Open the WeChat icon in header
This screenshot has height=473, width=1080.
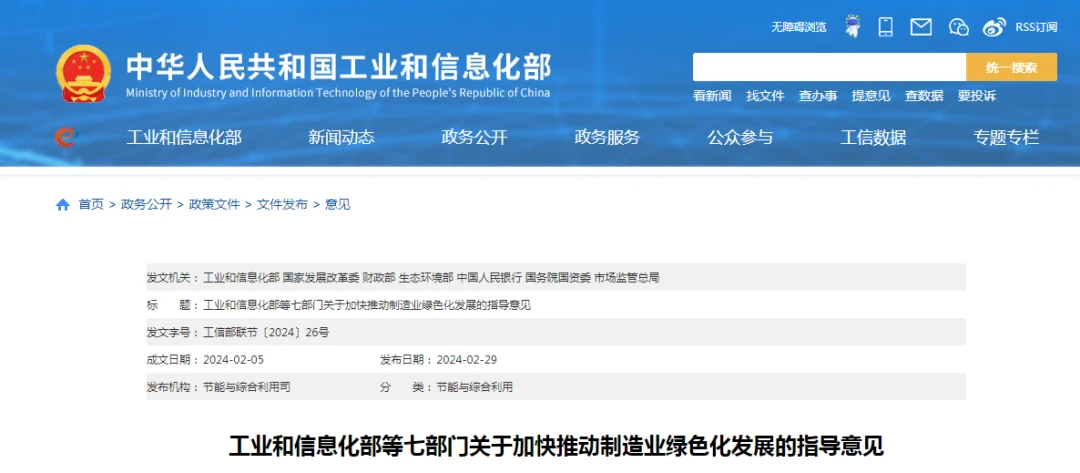958,27
